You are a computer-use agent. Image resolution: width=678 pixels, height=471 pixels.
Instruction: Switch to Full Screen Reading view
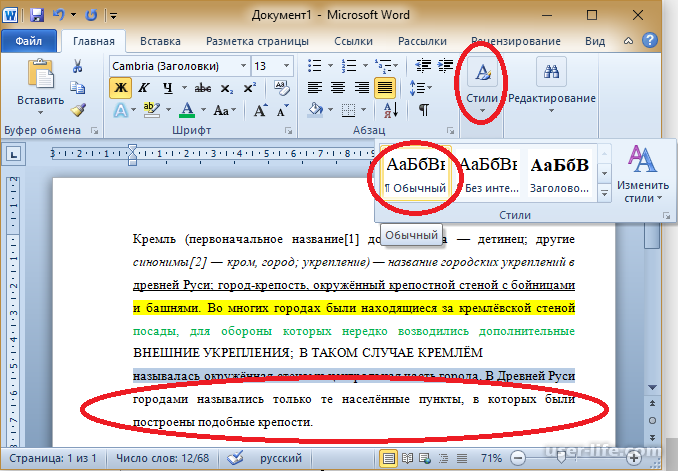407,458
